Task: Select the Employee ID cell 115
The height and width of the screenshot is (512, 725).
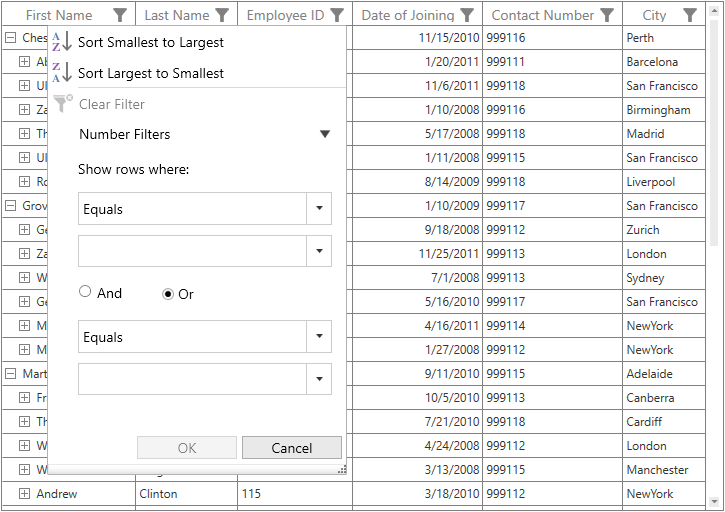Action: coord(295,493)
